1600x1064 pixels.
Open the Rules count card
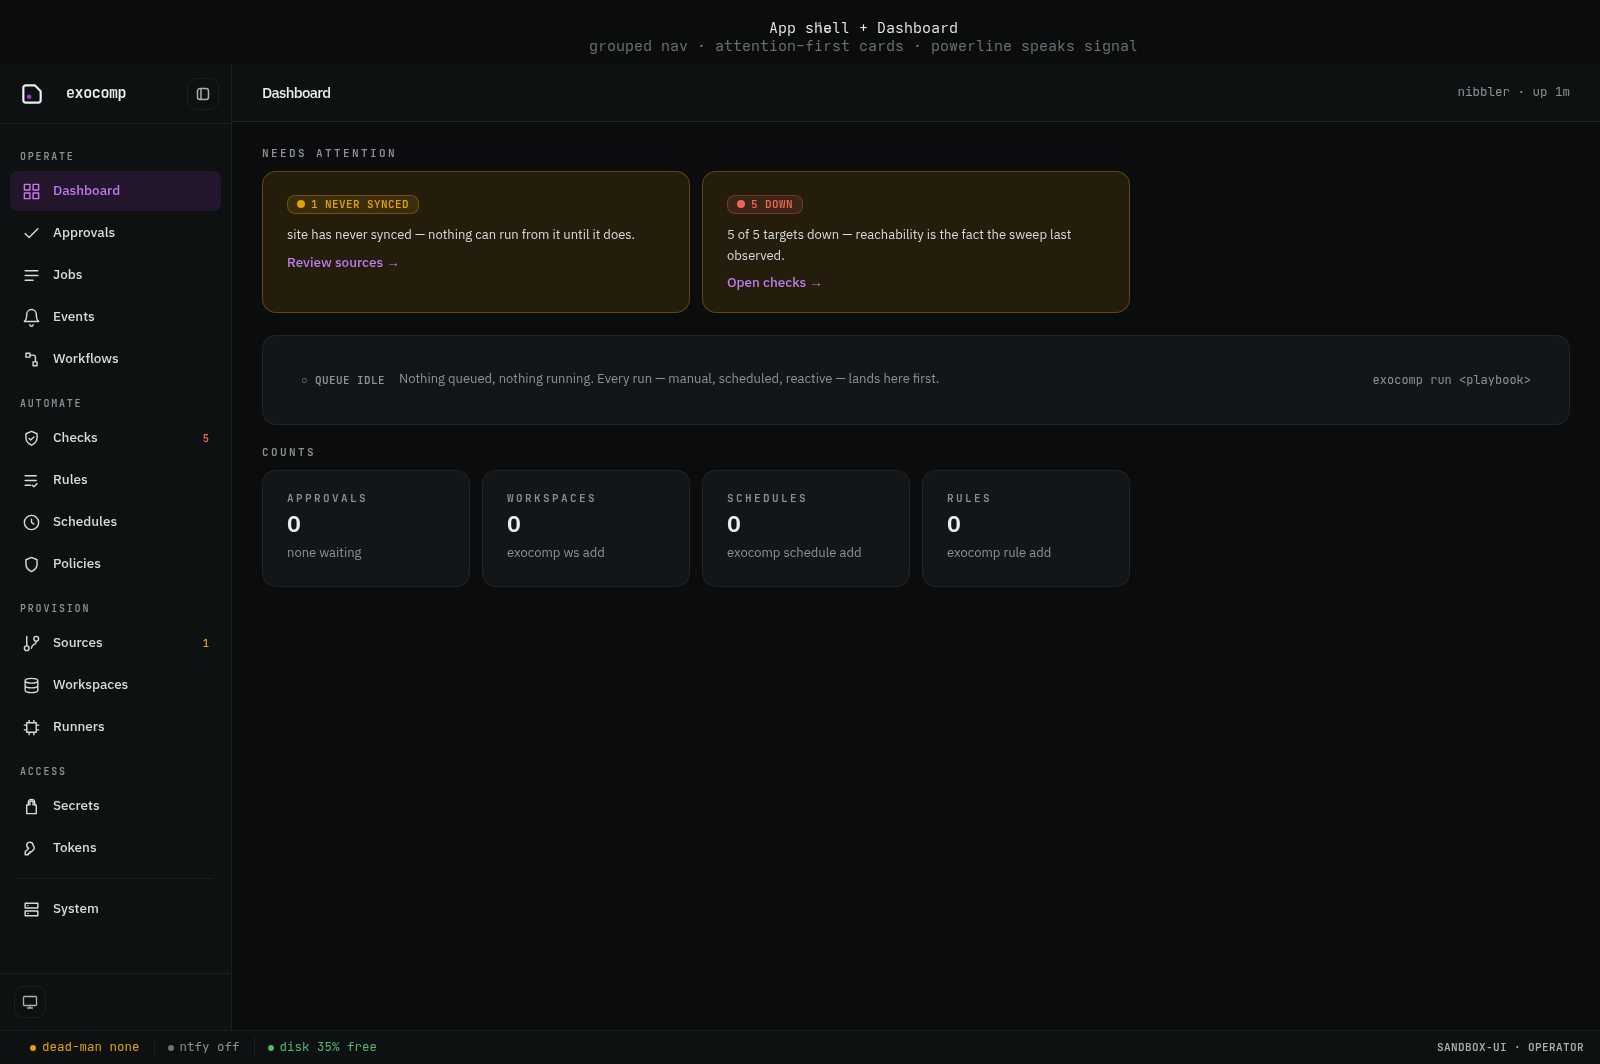tap(1026, 529)
